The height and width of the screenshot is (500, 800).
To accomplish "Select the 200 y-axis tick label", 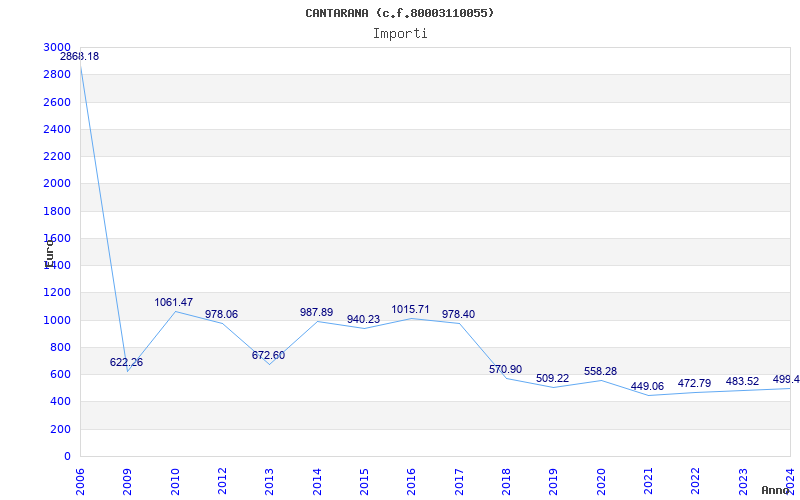I will coord(61,430).
